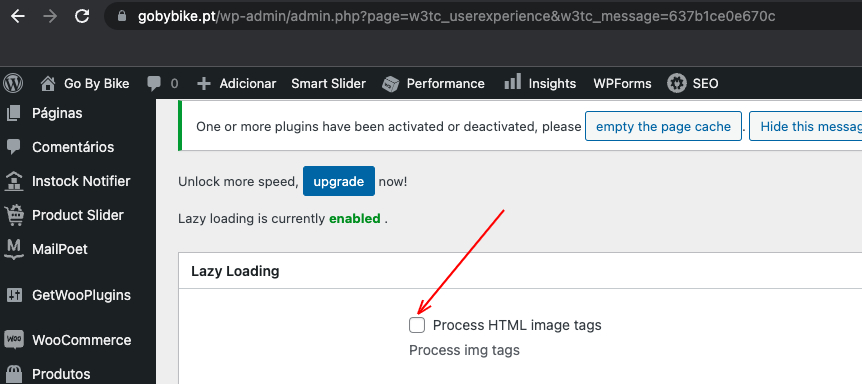Enable Process HTML image tags checkbox

(417, 325)
